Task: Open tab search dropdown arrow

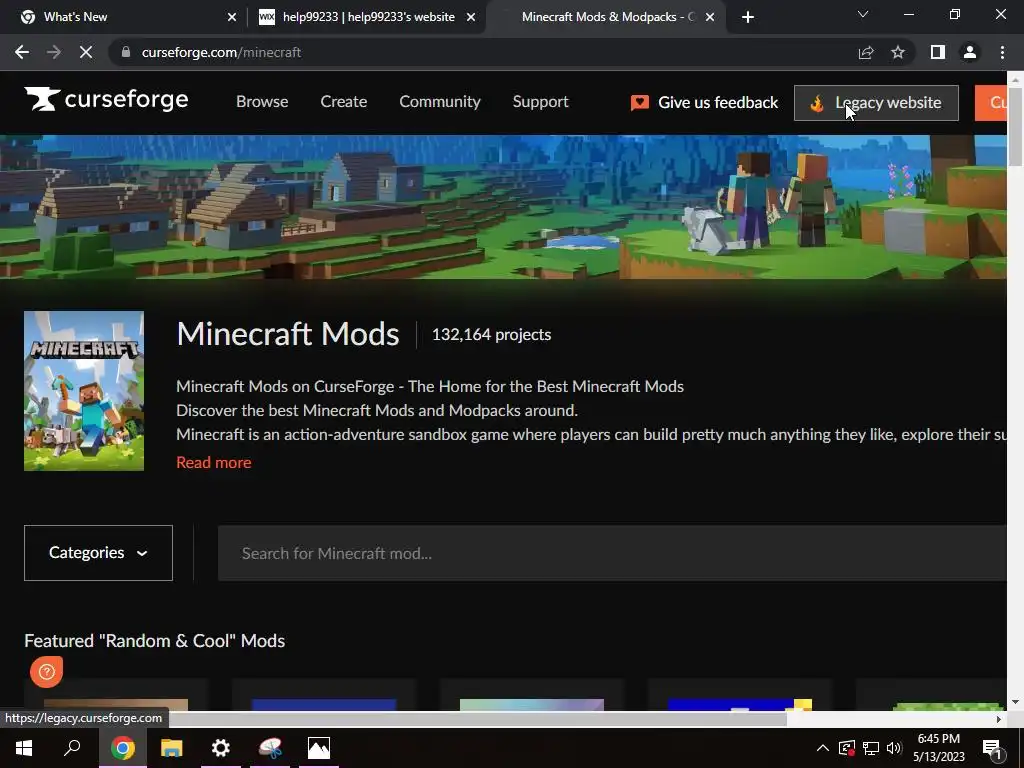Action: click(x=863, y=14)
